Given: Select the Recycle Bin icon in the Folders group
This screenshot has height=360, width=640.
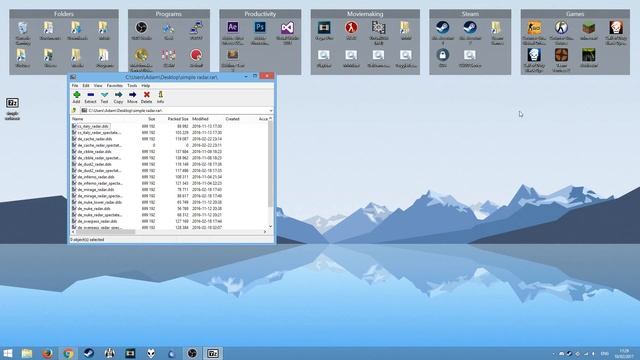Looking at the screenshot, I should (23, 33).
